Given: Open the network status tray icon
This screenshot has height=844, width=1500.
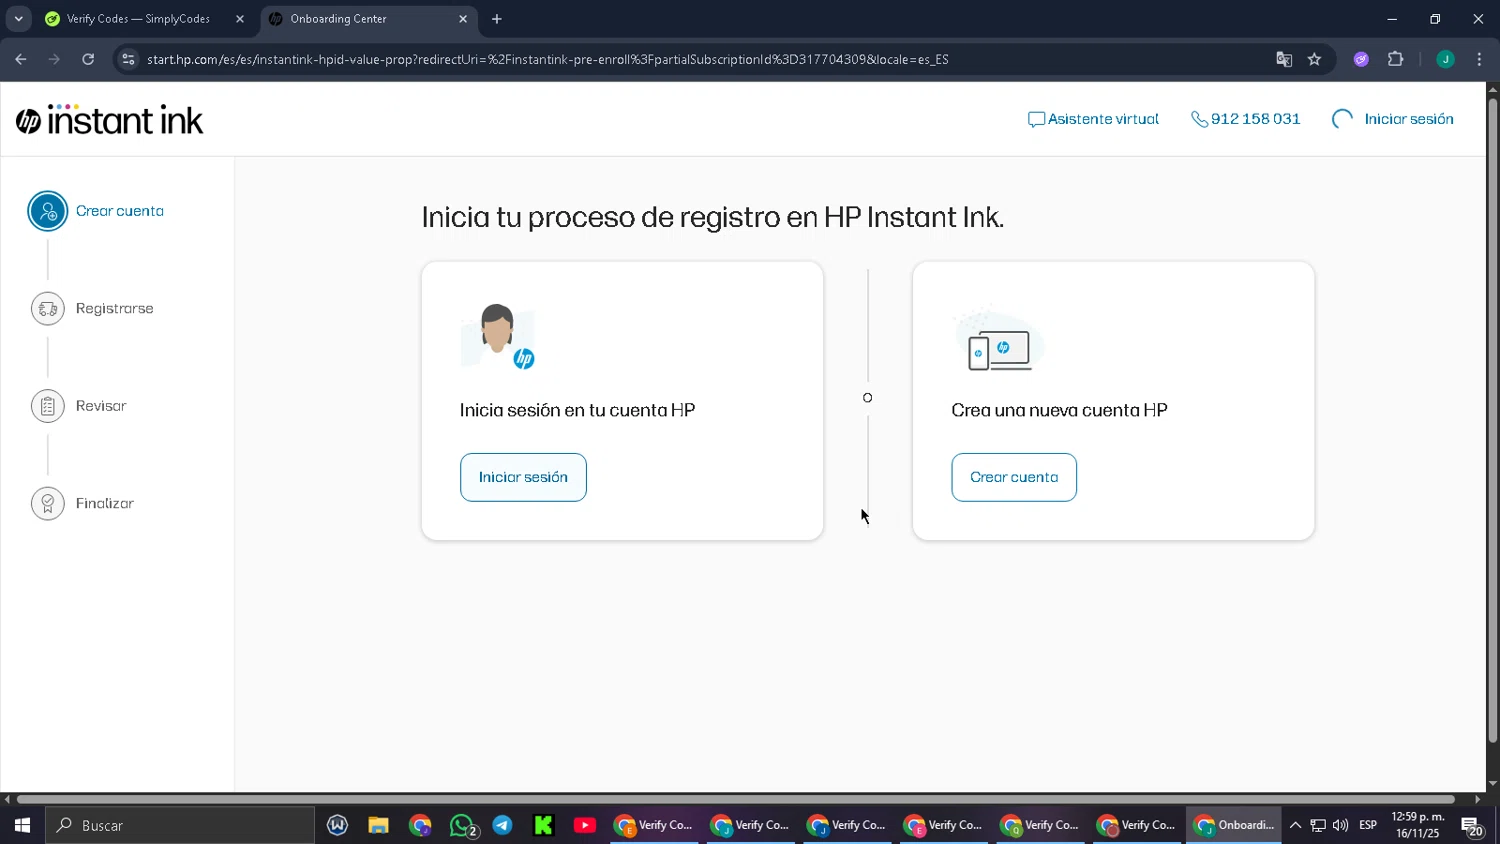Looking at the screenshot, I should click(x=1318, y=826).
